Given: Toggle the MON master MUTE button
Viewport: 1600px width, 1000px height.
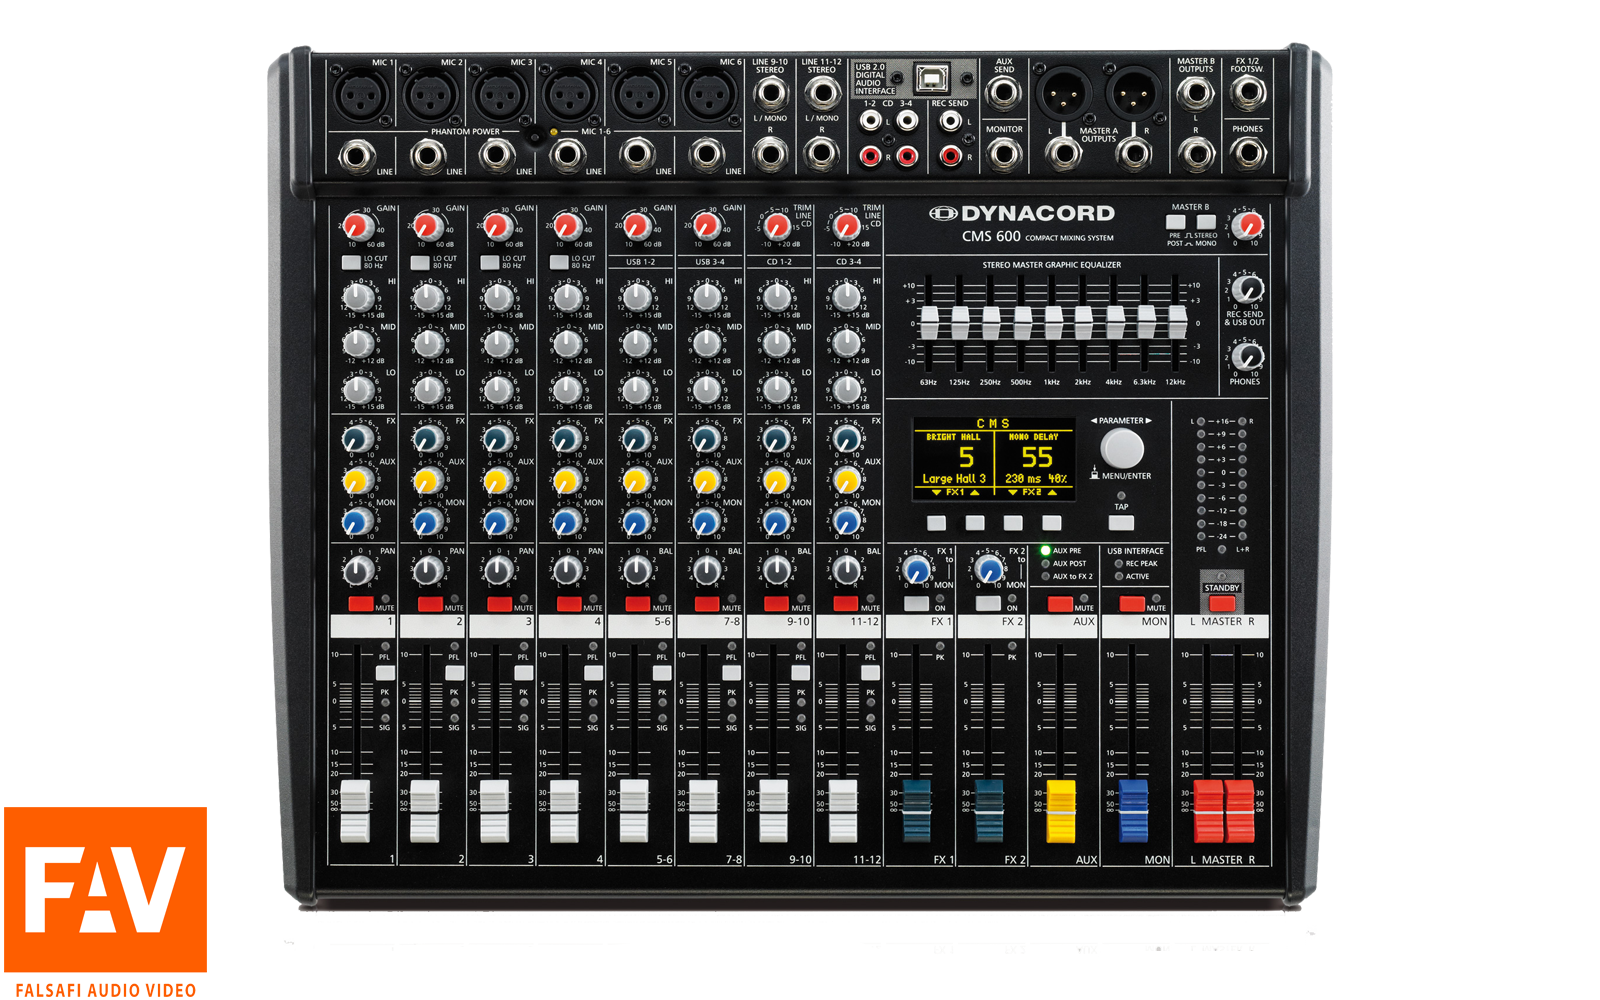Looking at the screenshot, I should (1132, 604).
